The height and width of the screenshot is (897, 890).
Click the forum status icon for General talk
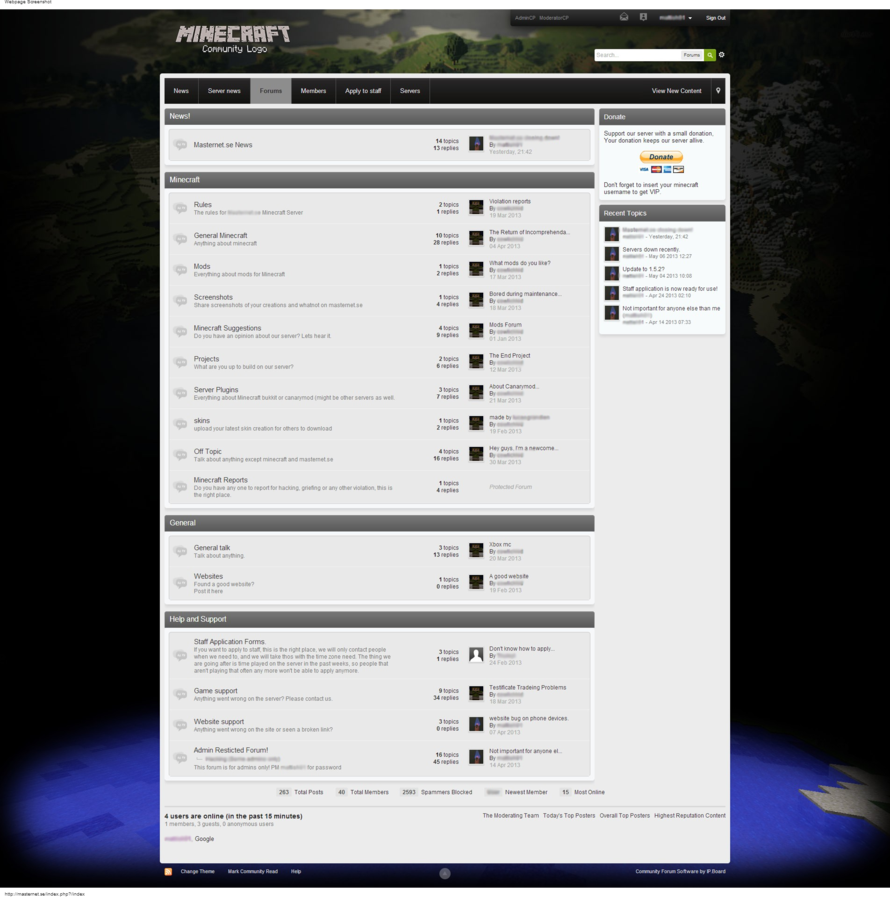181,551
